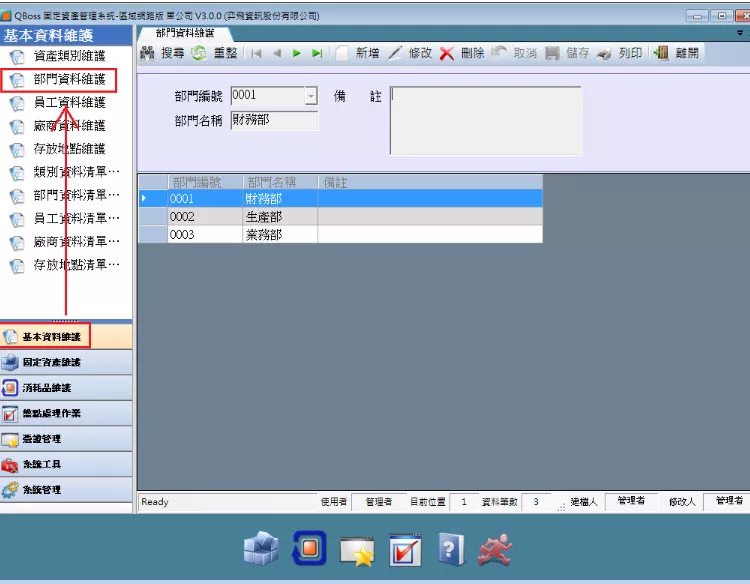The width and height of the screenshot is (750, 584).
Task: Click the 備註 remarks text box
Action: click(x=485, y=120)
